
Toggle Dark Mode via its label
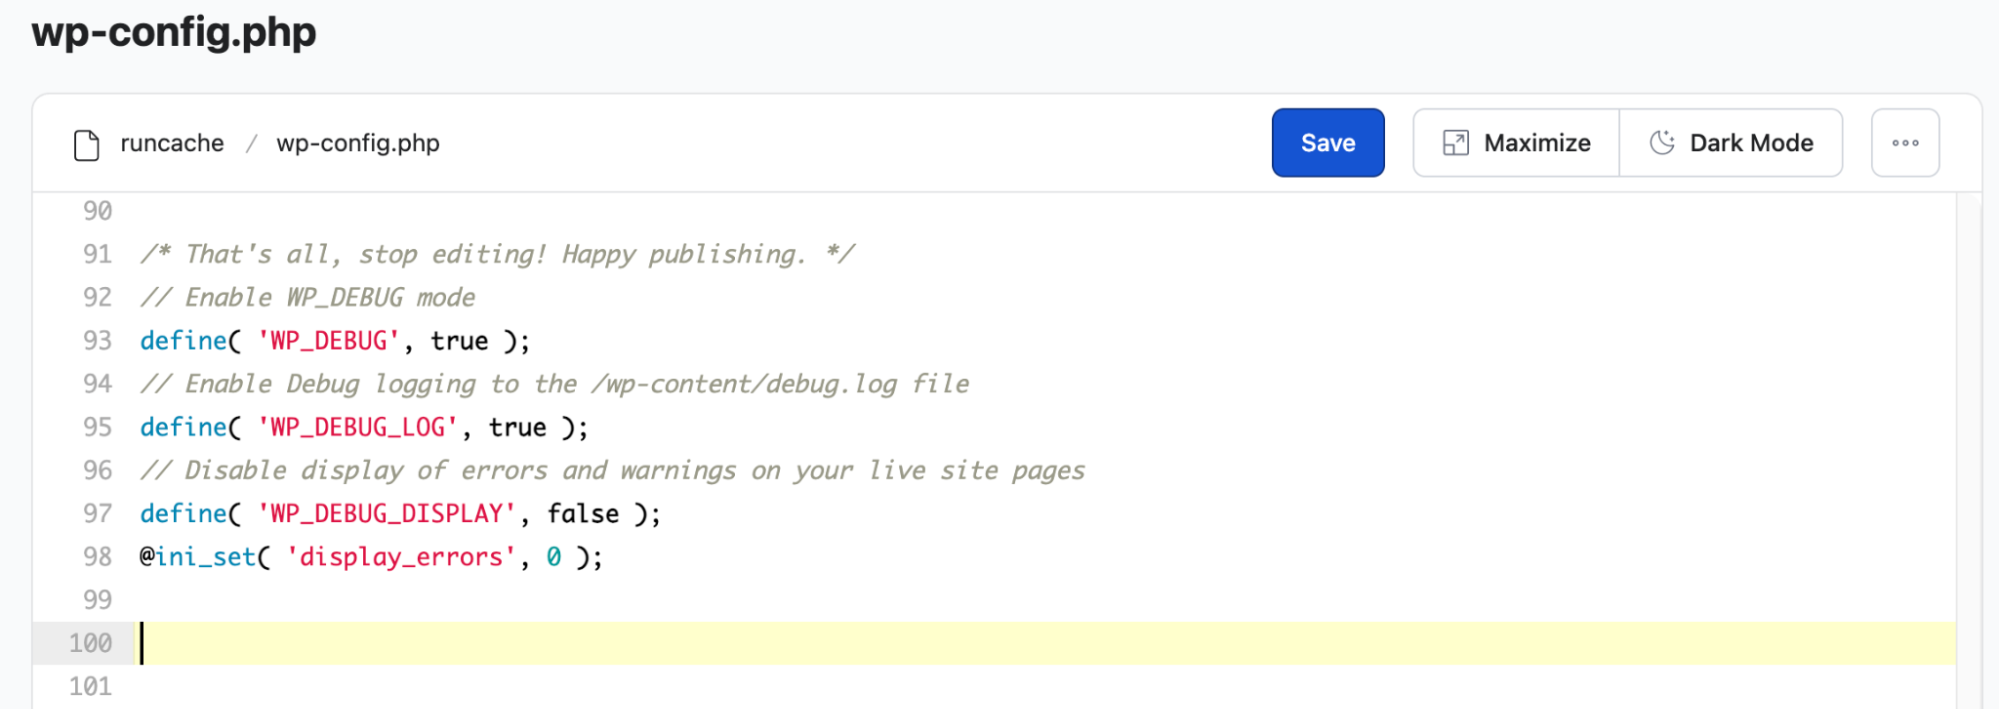(1750, 143)
